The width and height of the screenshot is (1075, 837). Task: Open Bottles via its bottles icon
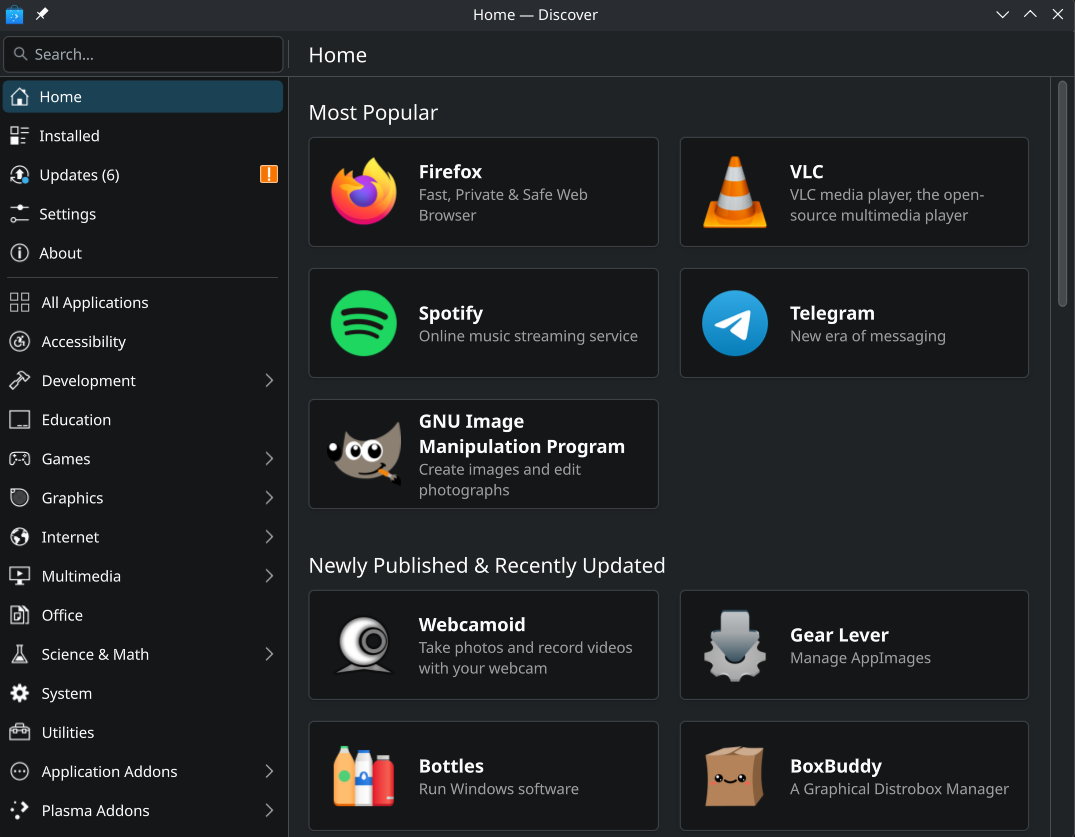coord(363,776)
